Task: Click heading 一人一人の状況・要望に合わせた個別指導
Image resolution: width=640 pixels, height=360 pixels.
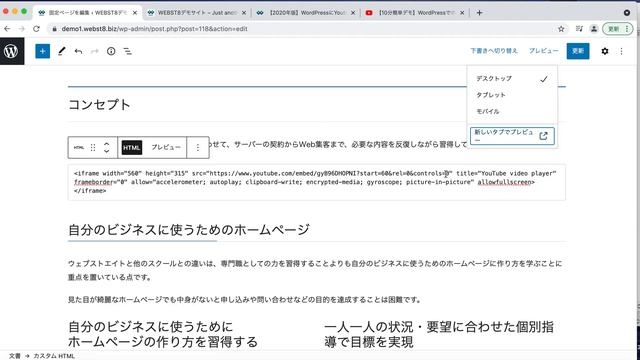Action: [x=439, y=334]
